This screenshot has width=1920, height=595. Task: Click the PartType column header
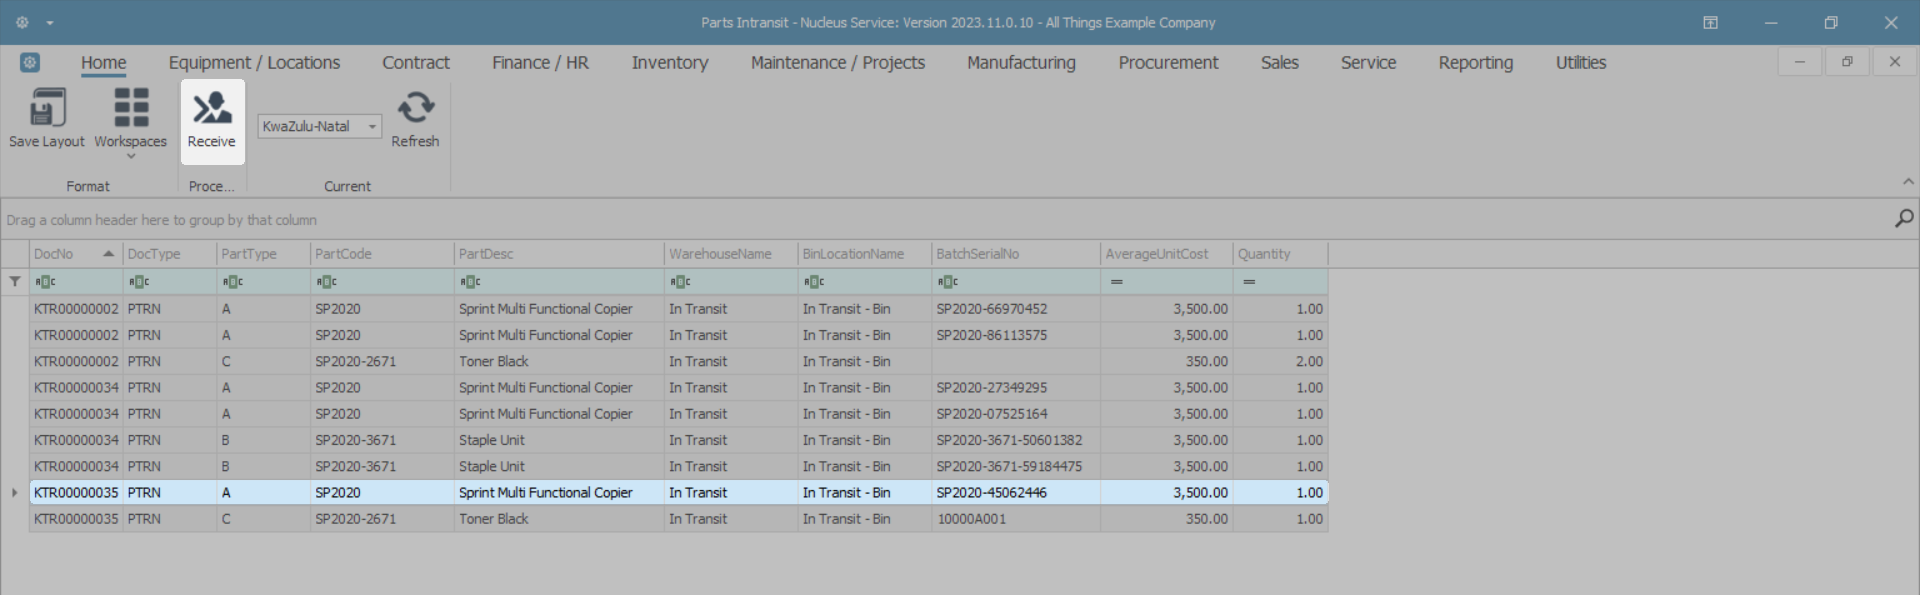(264, 254)
